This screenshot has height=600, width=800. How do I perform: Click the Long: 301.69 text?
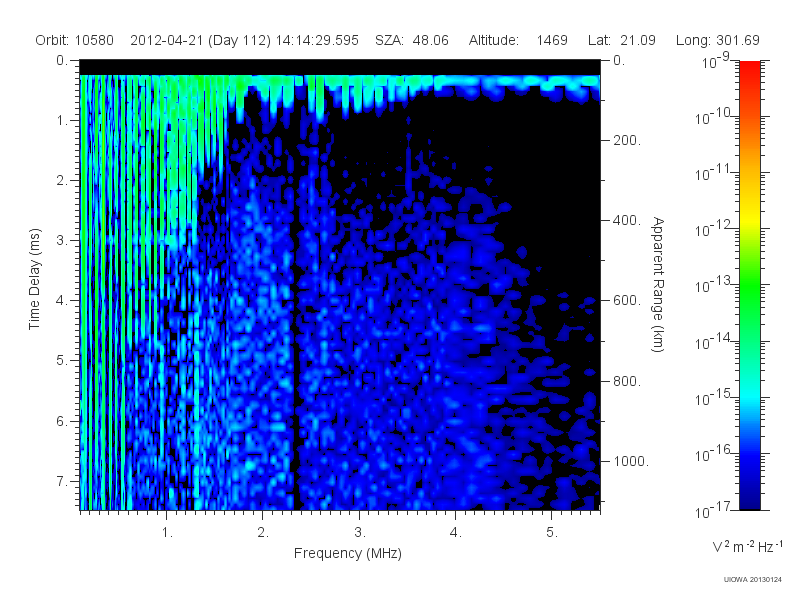pyautogui.click(x=718, y=40)
